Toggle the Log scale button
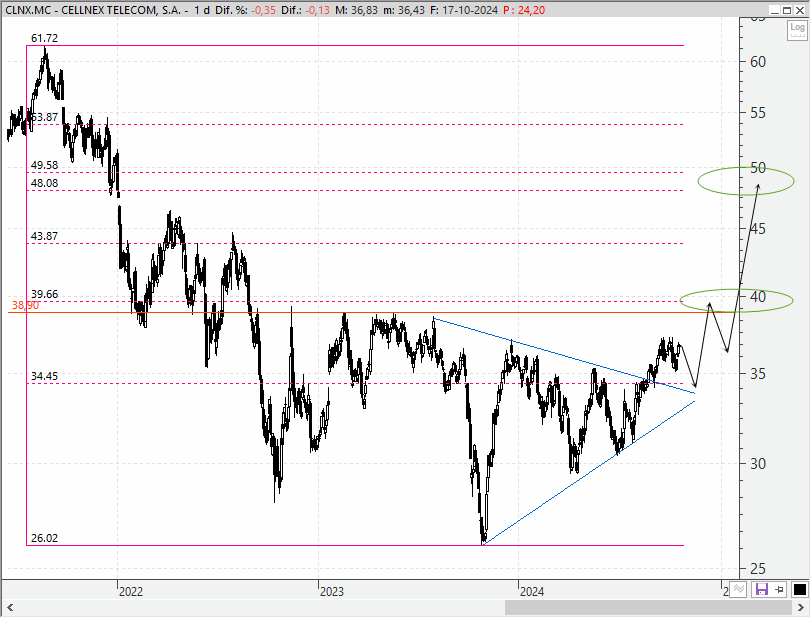 pyautogui.click(x=798, y=30)
